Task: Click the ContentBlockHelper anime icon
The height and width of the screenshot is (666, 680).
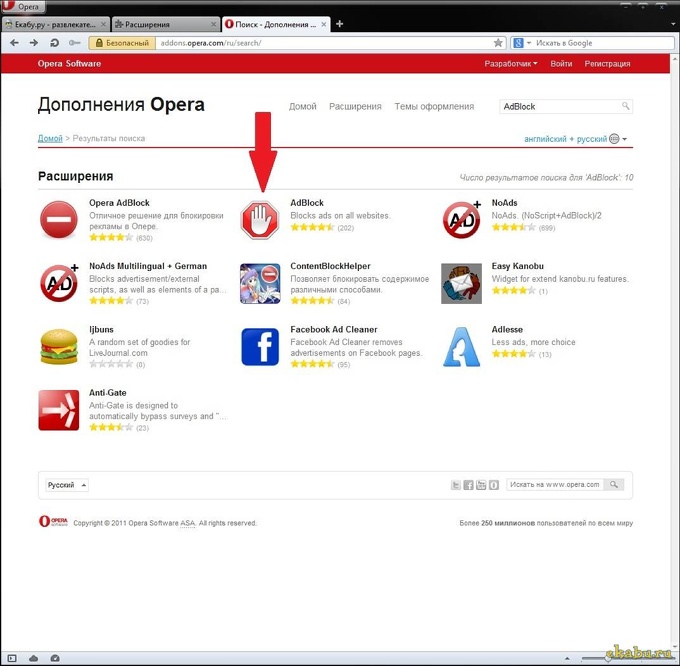Action: click(260, 283)
